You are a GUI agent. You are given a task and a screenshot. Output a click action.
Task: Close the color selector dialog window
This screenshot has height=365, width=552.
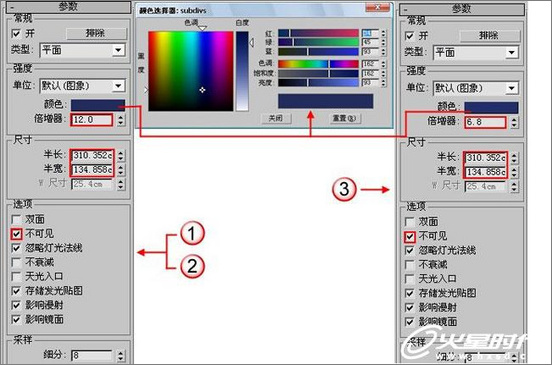377,7
